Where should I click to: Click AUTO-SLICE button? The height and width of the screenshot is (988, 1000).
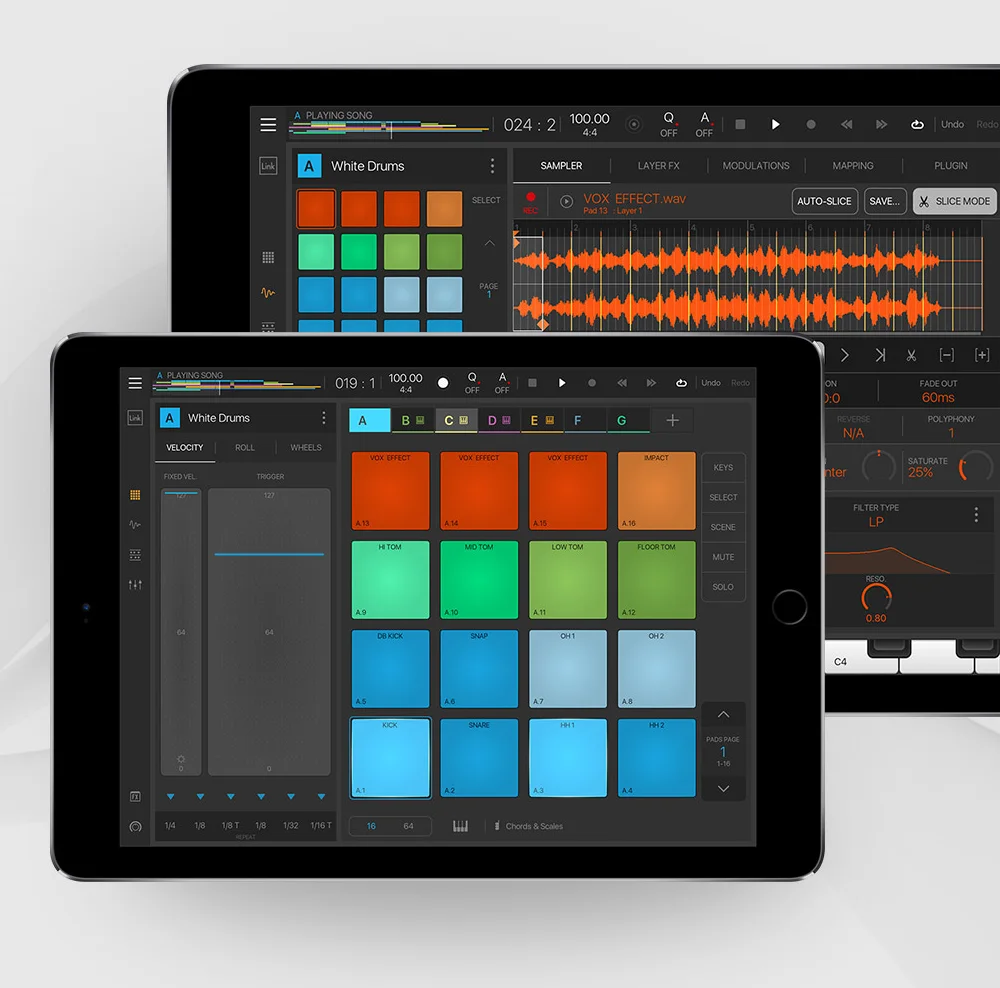pos(824,202)
